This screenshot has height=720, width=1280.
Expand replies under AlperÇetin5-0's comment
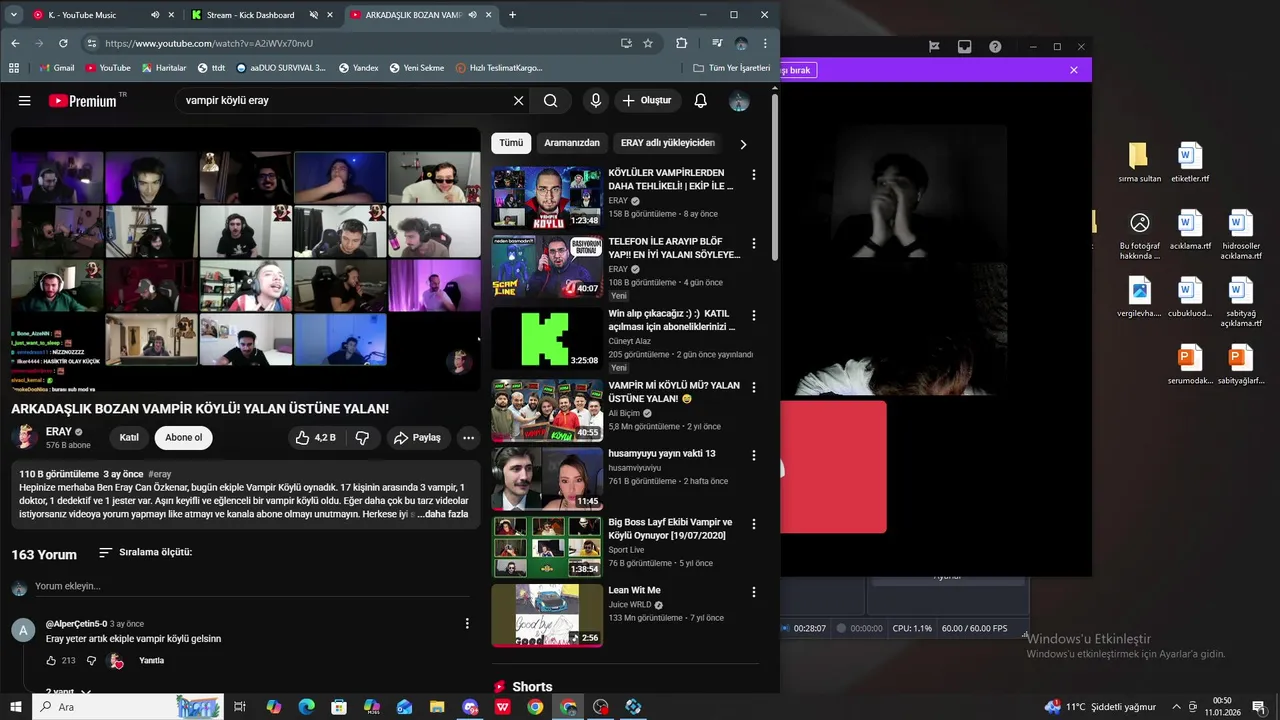[68, 691]
